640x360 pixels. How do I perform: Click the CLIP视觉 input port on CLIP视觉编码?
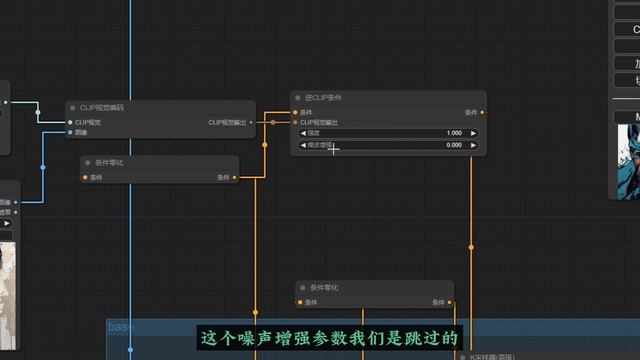70,122
